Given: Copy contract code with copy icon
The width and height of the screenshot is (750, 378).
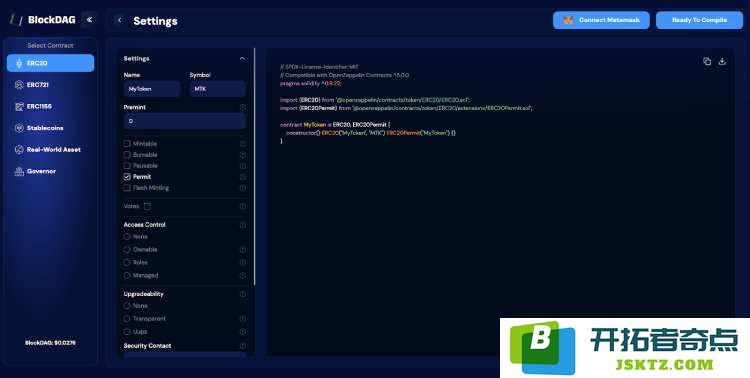Looking at the screenshot, I should (707, 61).
